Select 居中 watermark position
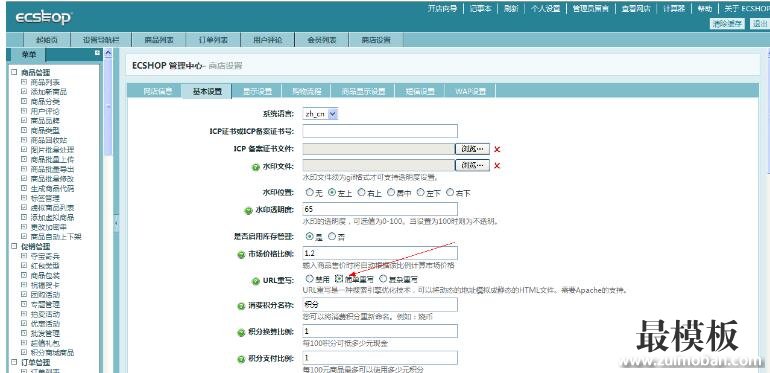Screen dimensions: 770x373 (x=391, y=192)
